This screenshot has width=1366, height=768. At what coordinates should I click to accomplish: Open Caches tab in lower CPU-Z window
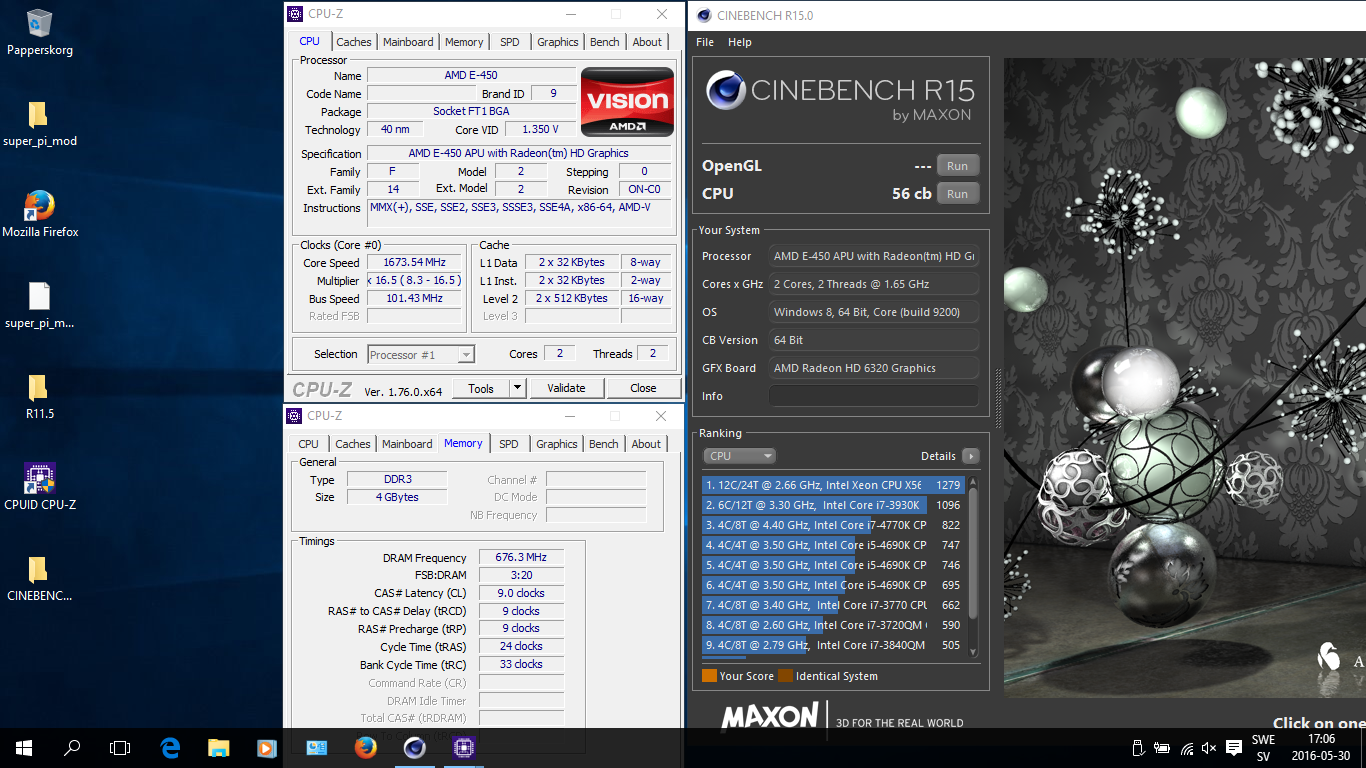[352, 444]
